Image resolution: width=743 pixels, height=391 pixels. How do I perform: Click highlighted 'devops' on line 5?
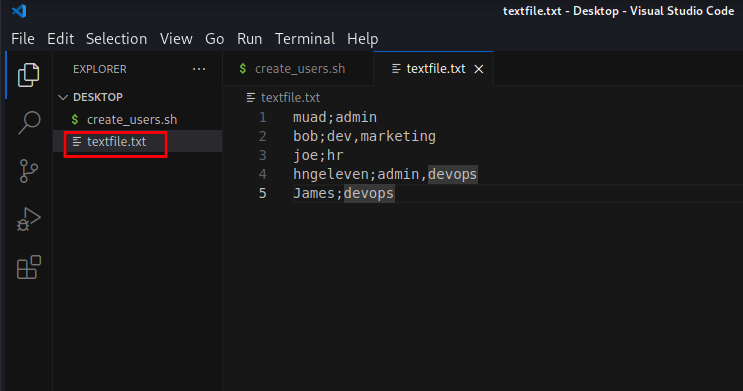369,193
